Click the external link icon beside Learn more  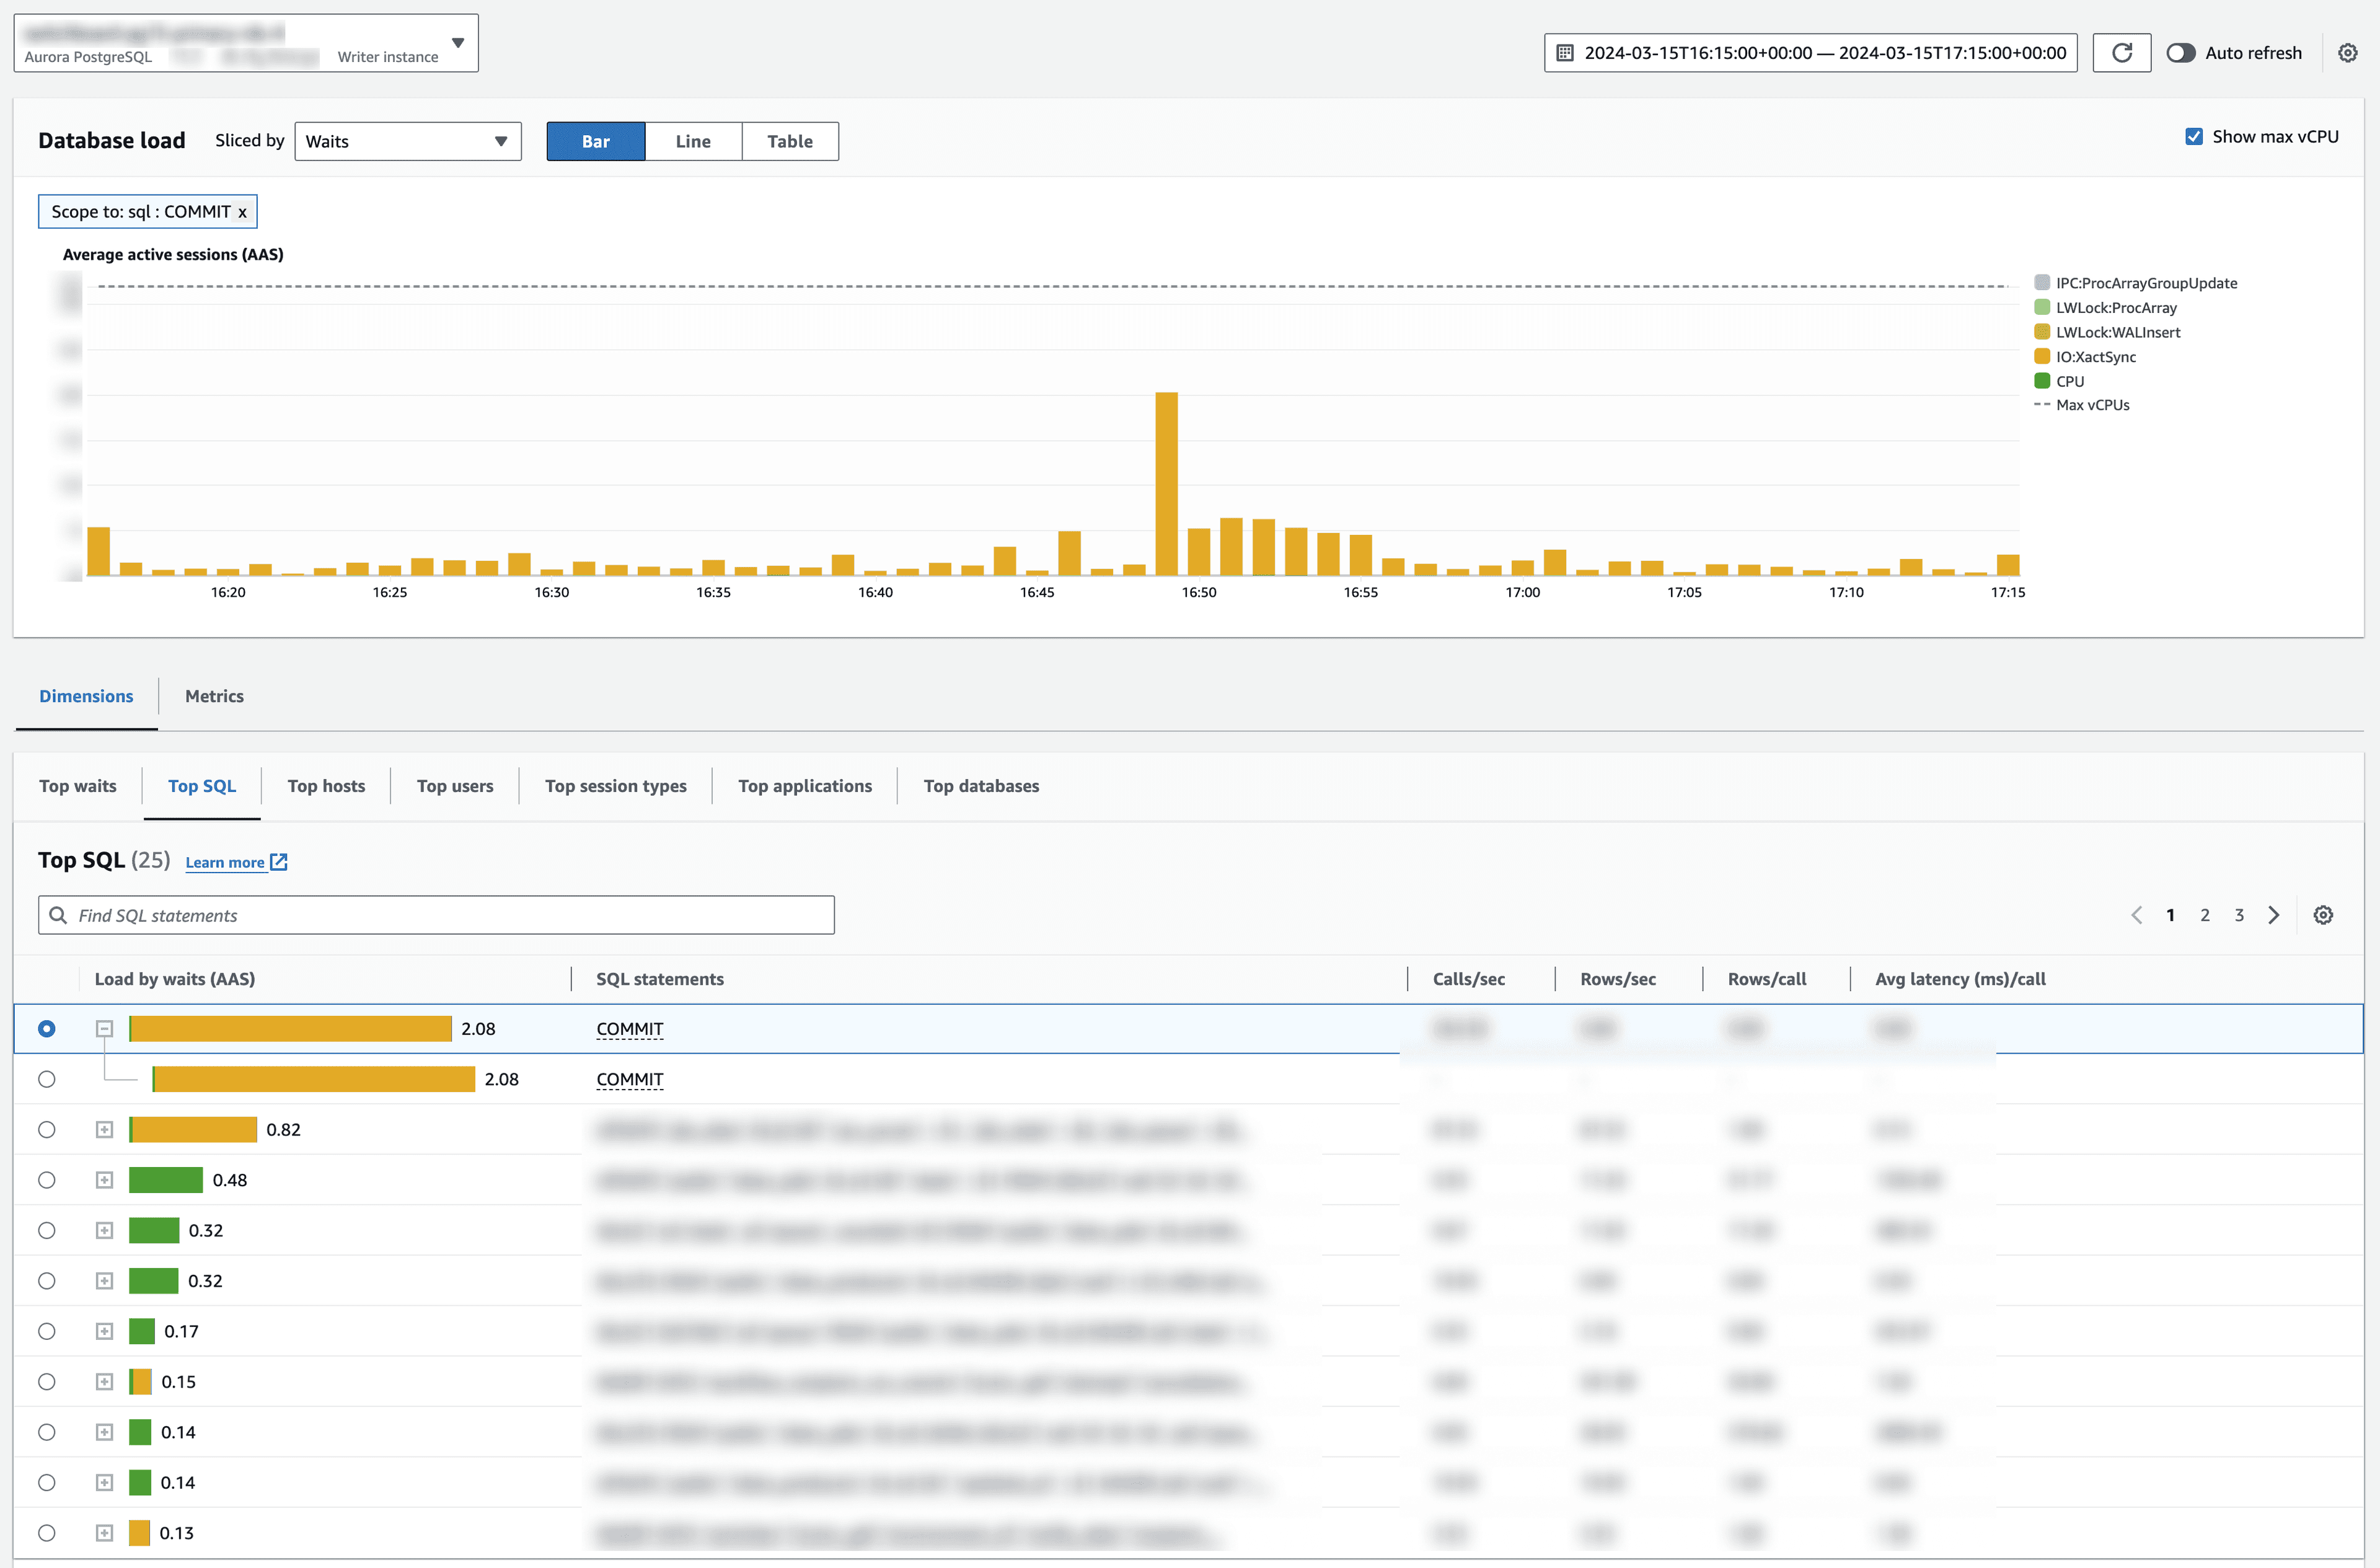tap(278, 861)
